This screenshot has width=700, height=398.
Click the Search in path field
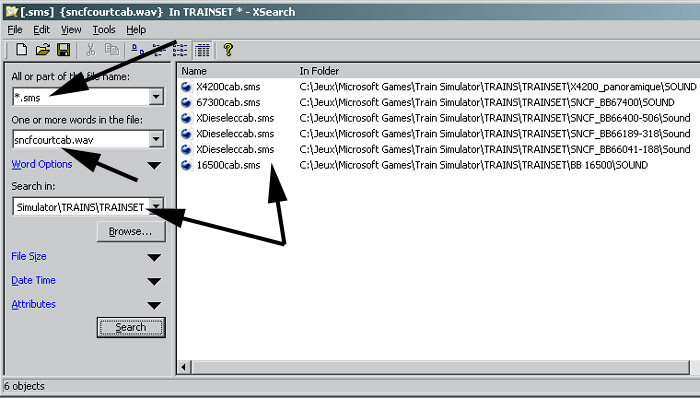tap(81, 206)
